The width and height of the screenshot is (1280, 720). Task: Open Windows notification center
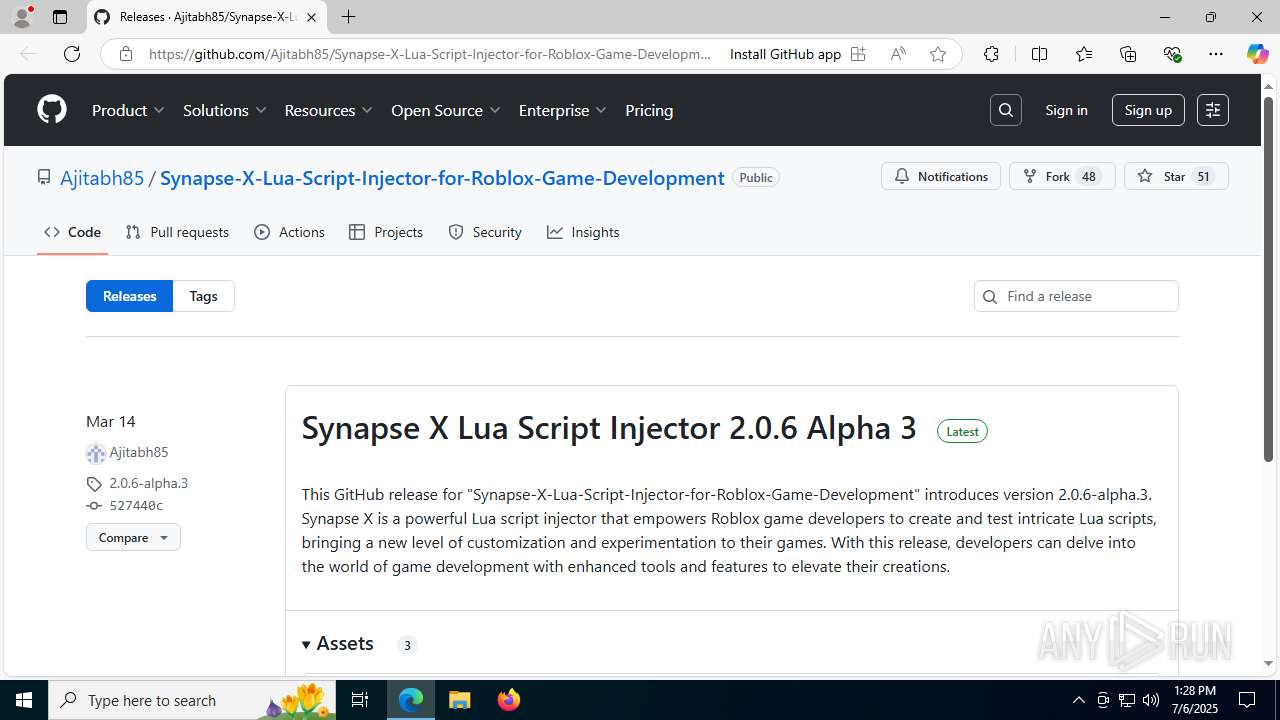point(1248,700)
